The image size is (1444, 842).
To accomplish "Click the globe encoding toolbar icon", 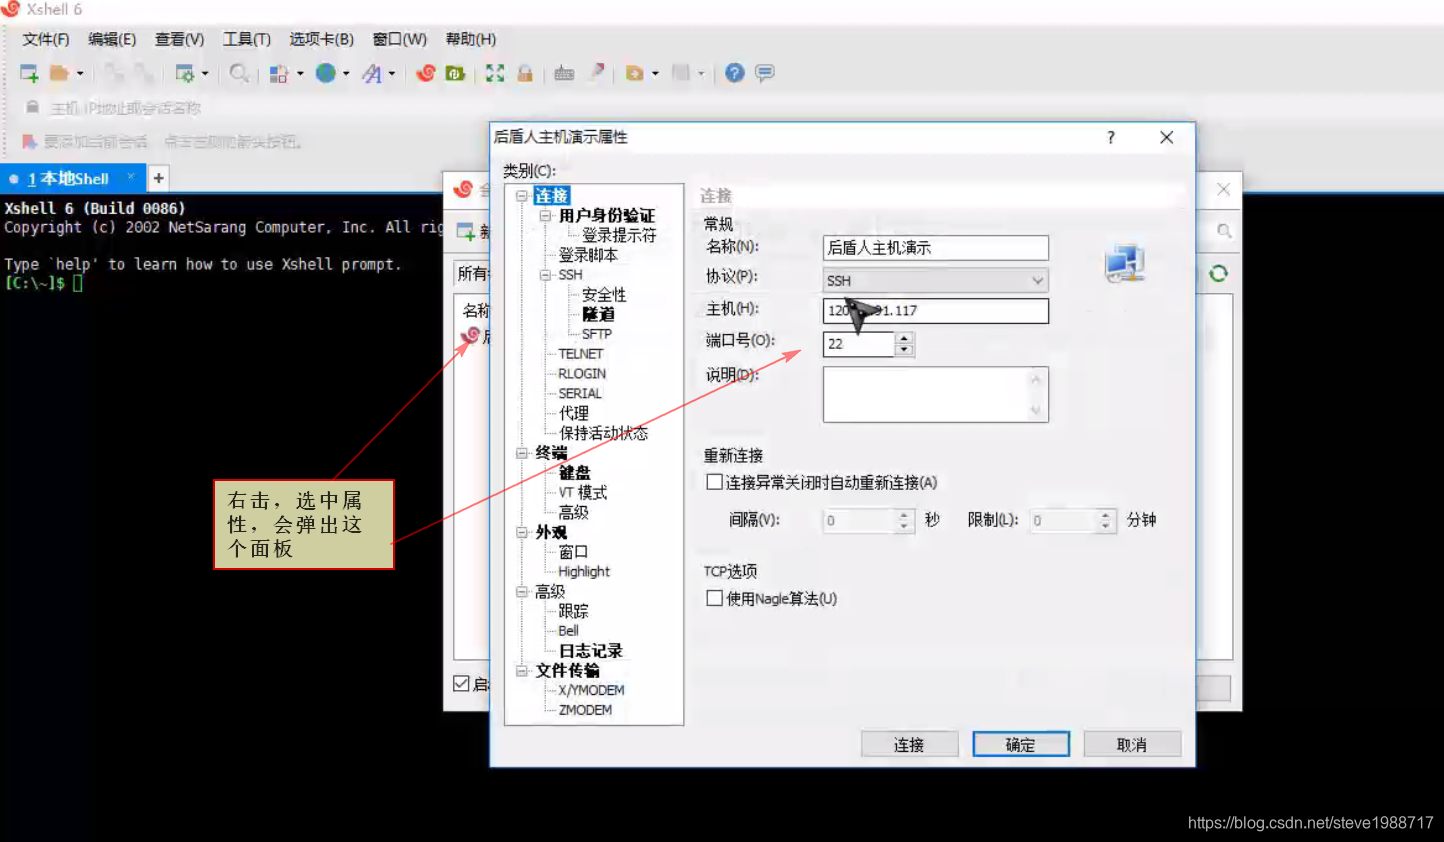I will click(x=326, y=73).
